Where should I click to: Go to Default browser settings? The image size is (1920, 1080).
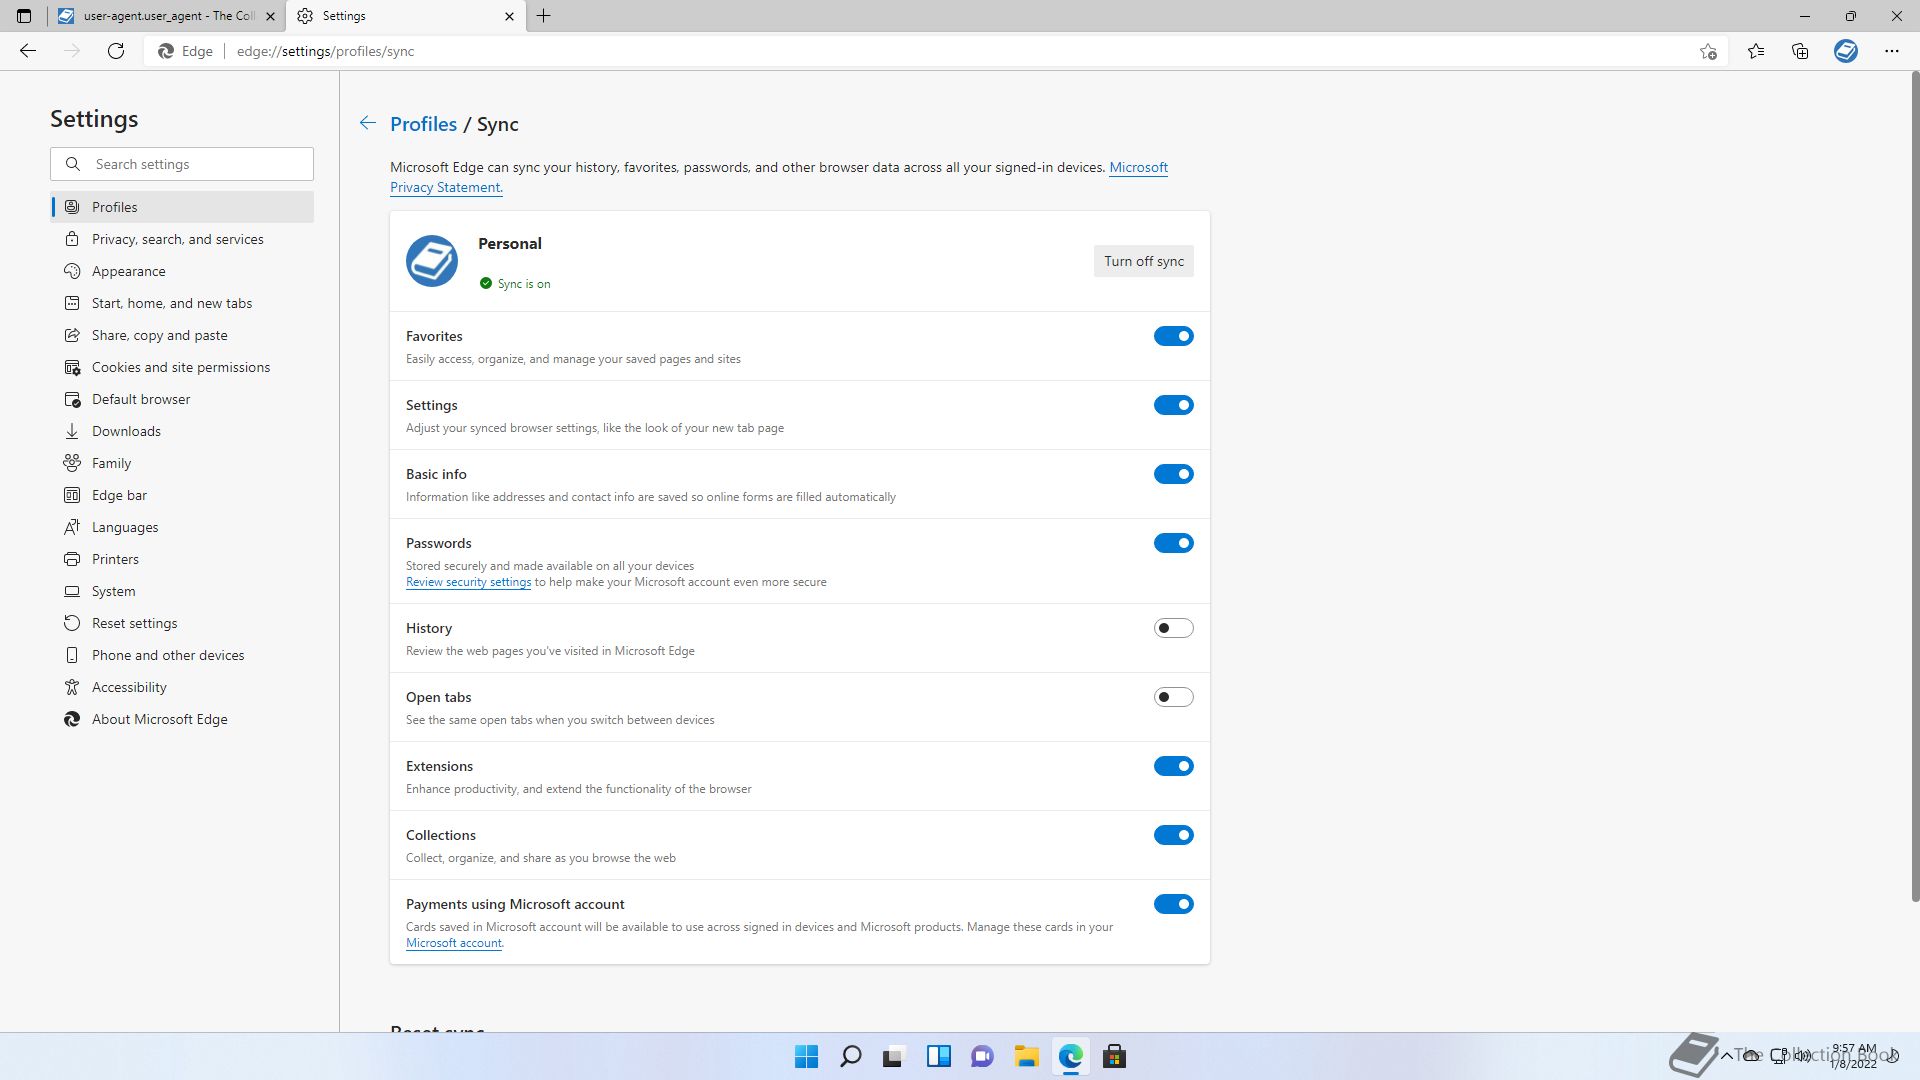(x=182, y=399)
